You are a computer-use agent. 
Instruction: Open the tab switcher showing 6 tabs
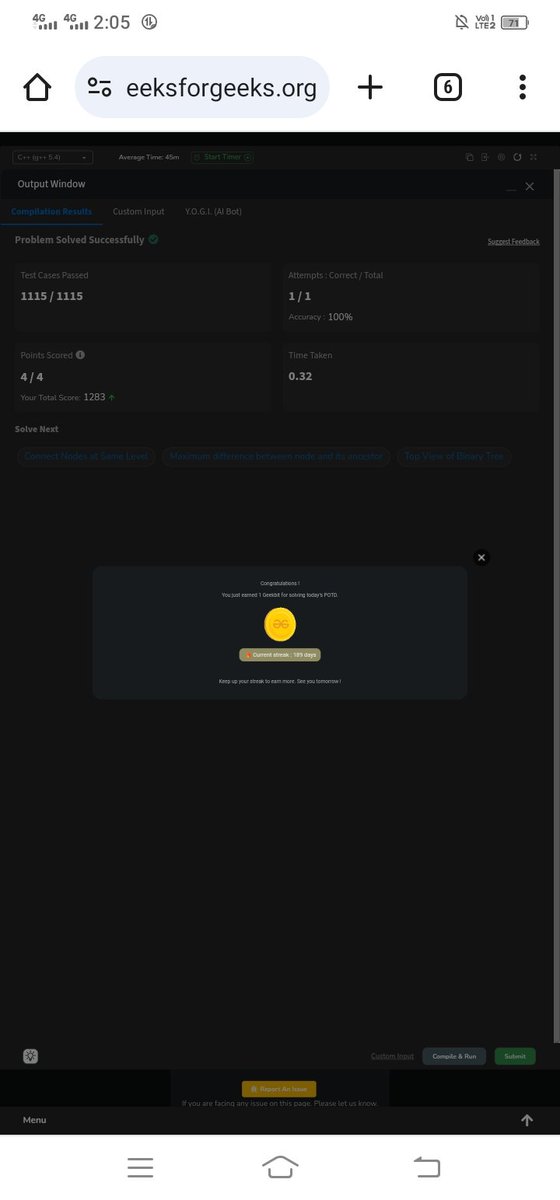pos(447,88)
